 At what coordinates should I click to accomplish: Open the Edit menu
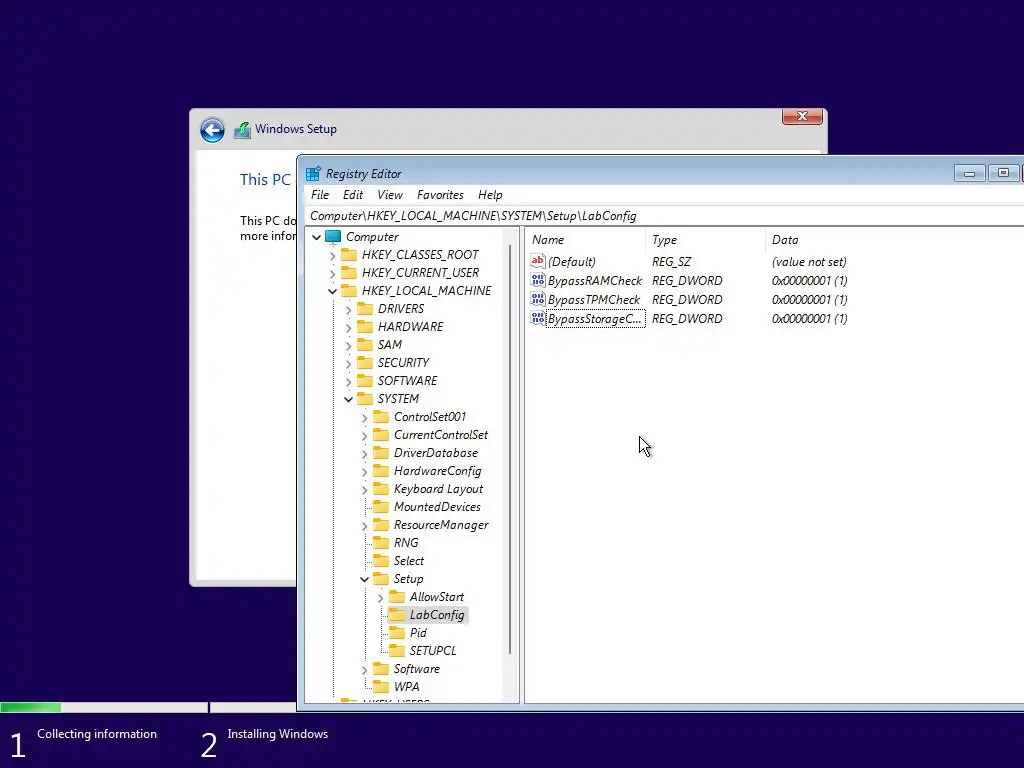tap(353, 195)
